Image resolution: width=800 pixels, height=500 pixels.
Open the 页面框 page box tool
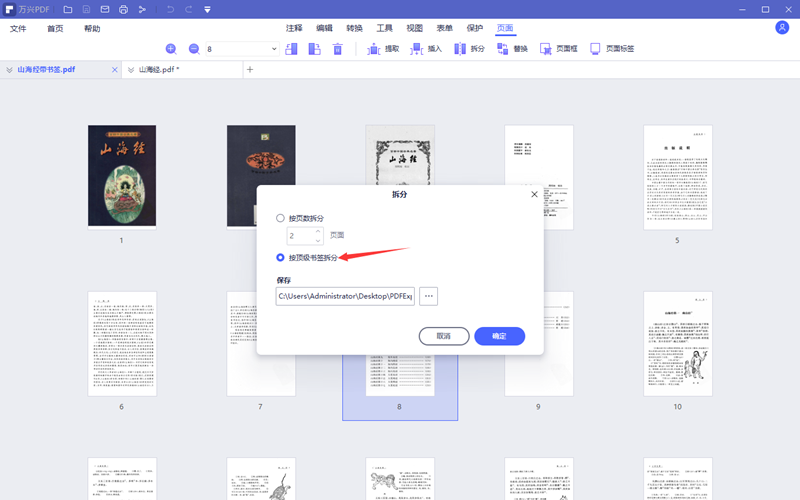tap(559, 49)
